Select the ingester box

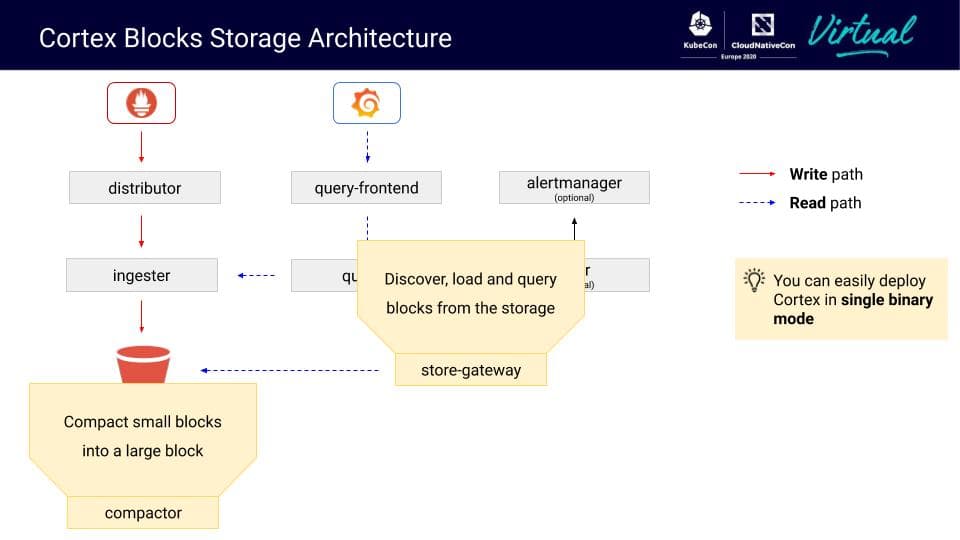tap(142, 275)
